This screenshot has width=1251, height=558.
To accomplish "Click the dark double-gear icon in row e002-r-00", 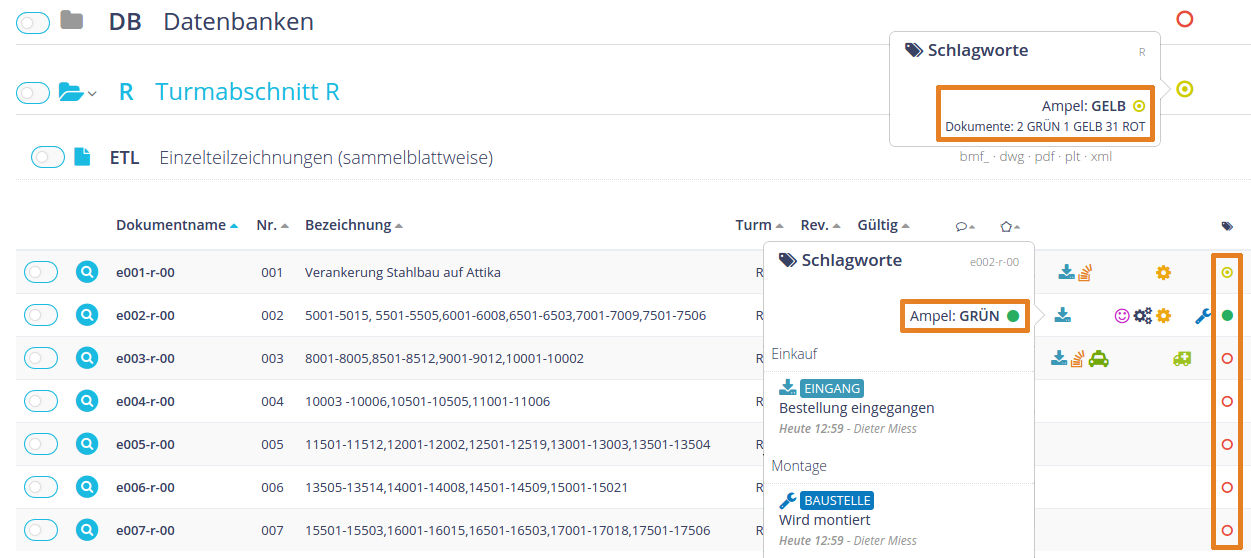I will pos(1143,316).
